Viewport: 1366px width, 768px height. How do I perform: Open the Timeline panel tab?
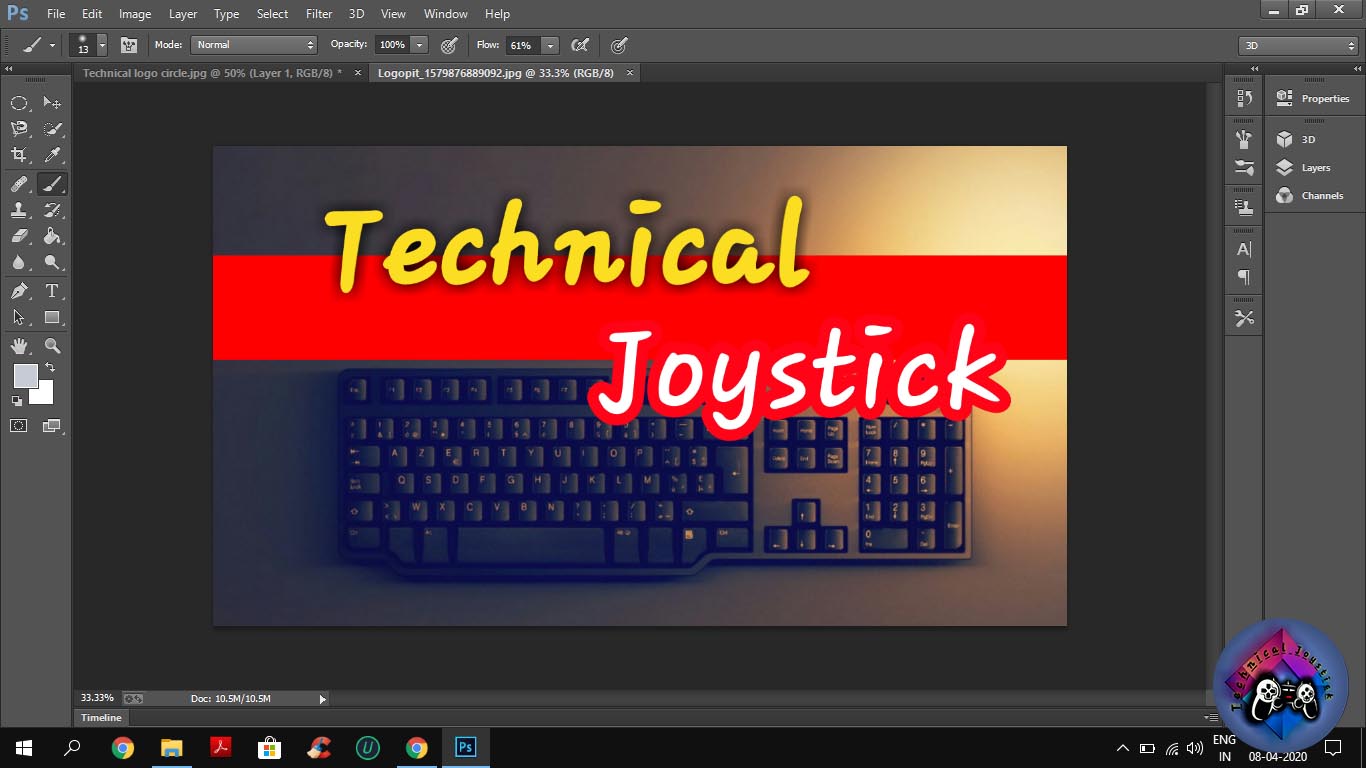coord(101,717)
